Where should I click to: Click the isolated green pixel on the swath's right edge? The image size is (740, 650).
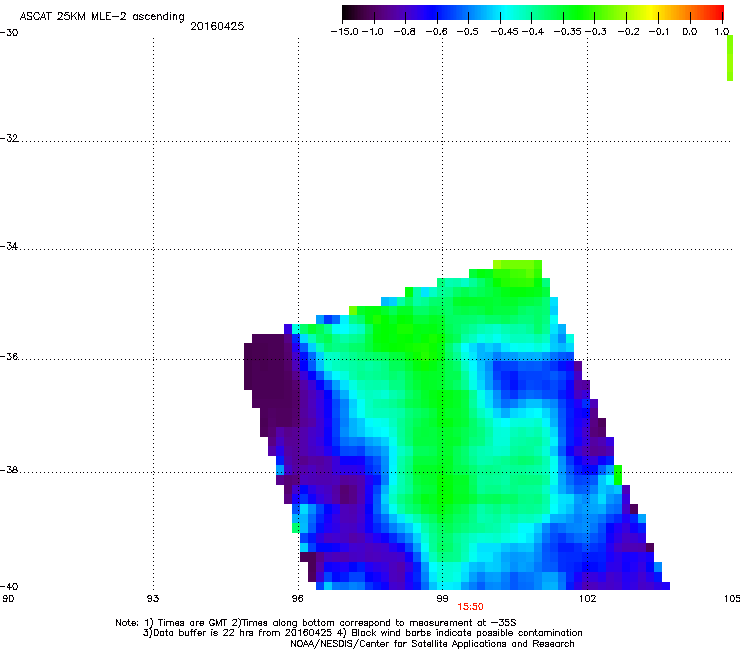pos(618,474)
